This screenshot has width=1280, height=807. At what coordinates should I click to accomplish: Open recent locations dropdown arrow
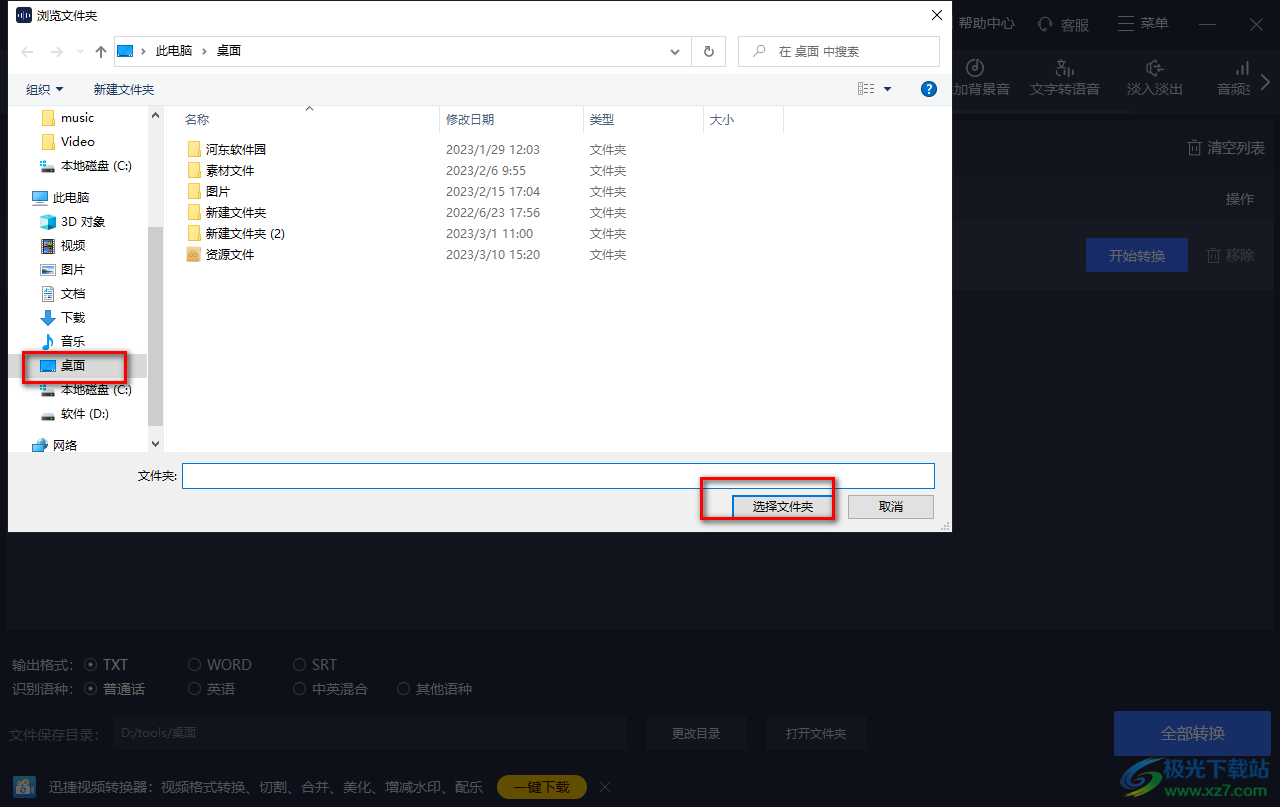click(x=78, y=51)
